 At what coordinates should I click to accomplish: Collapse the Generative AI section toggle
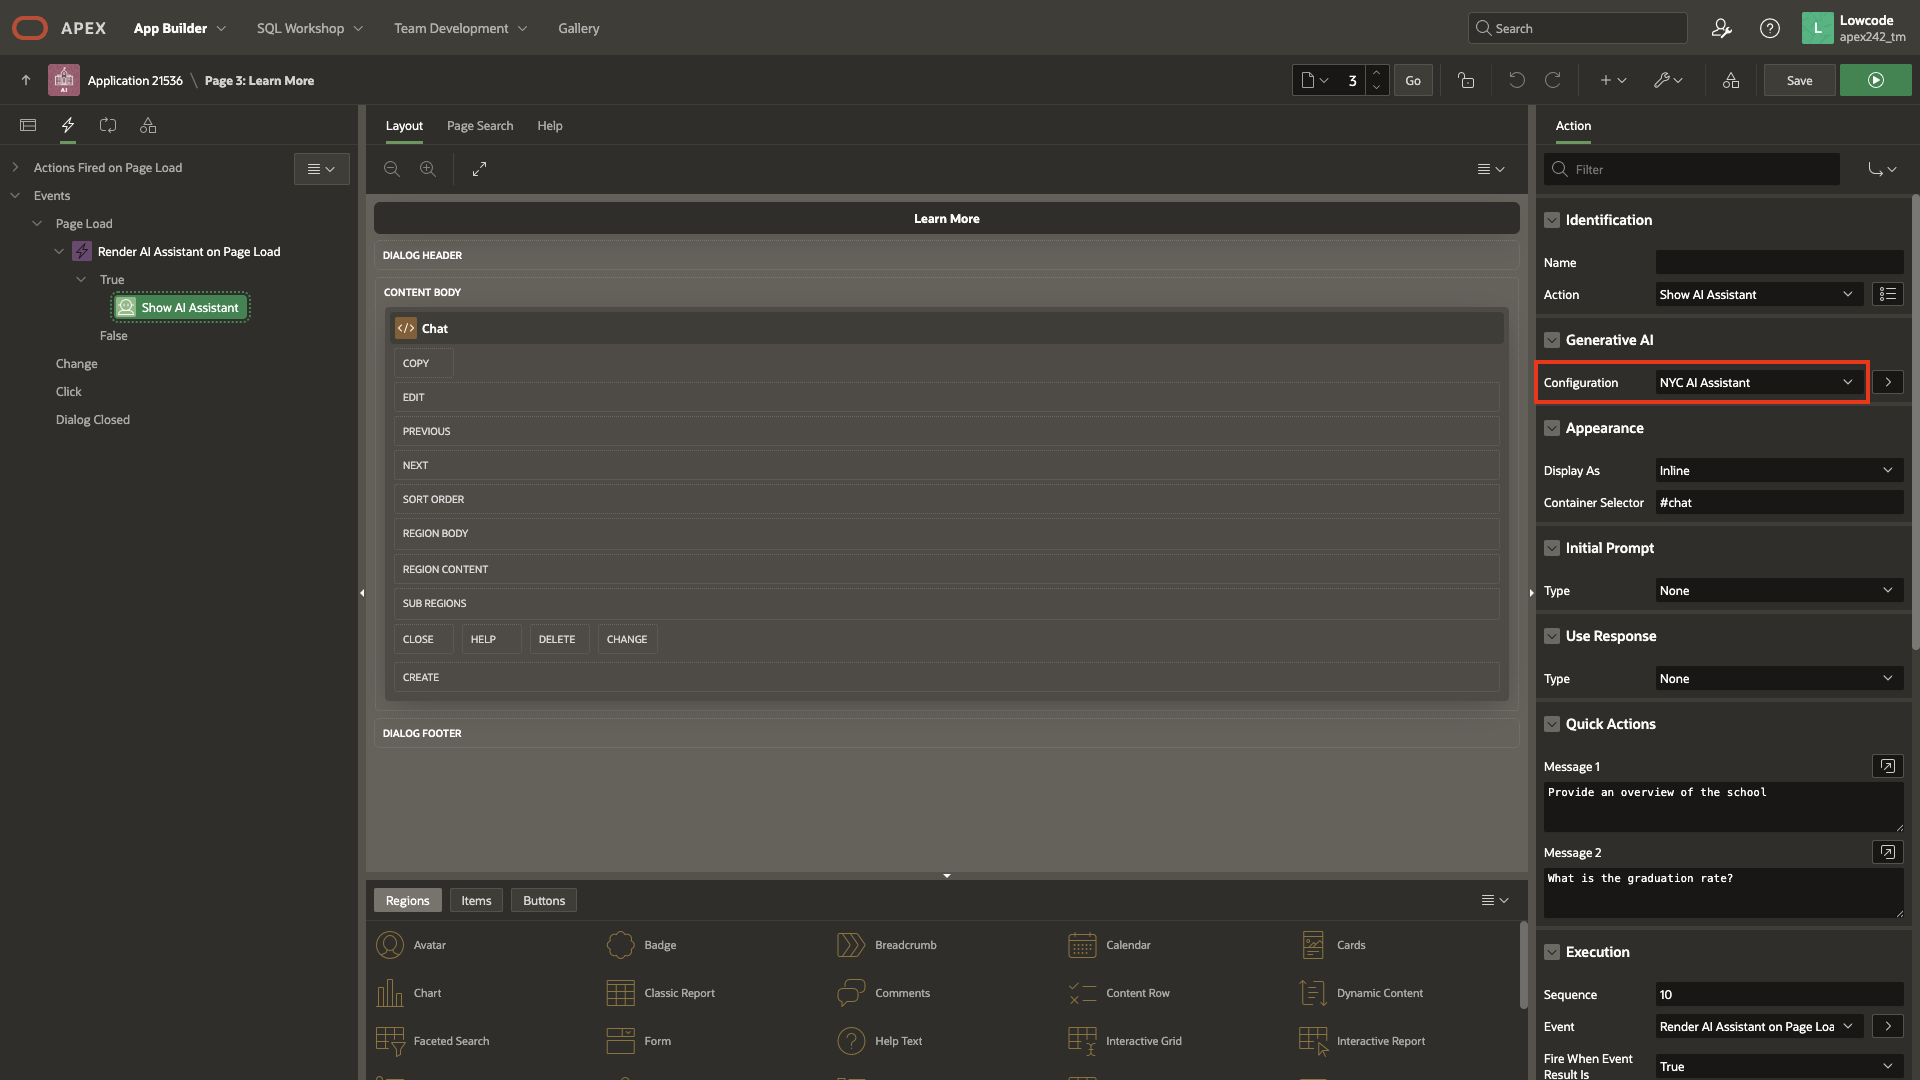(x=1552, y=340)
